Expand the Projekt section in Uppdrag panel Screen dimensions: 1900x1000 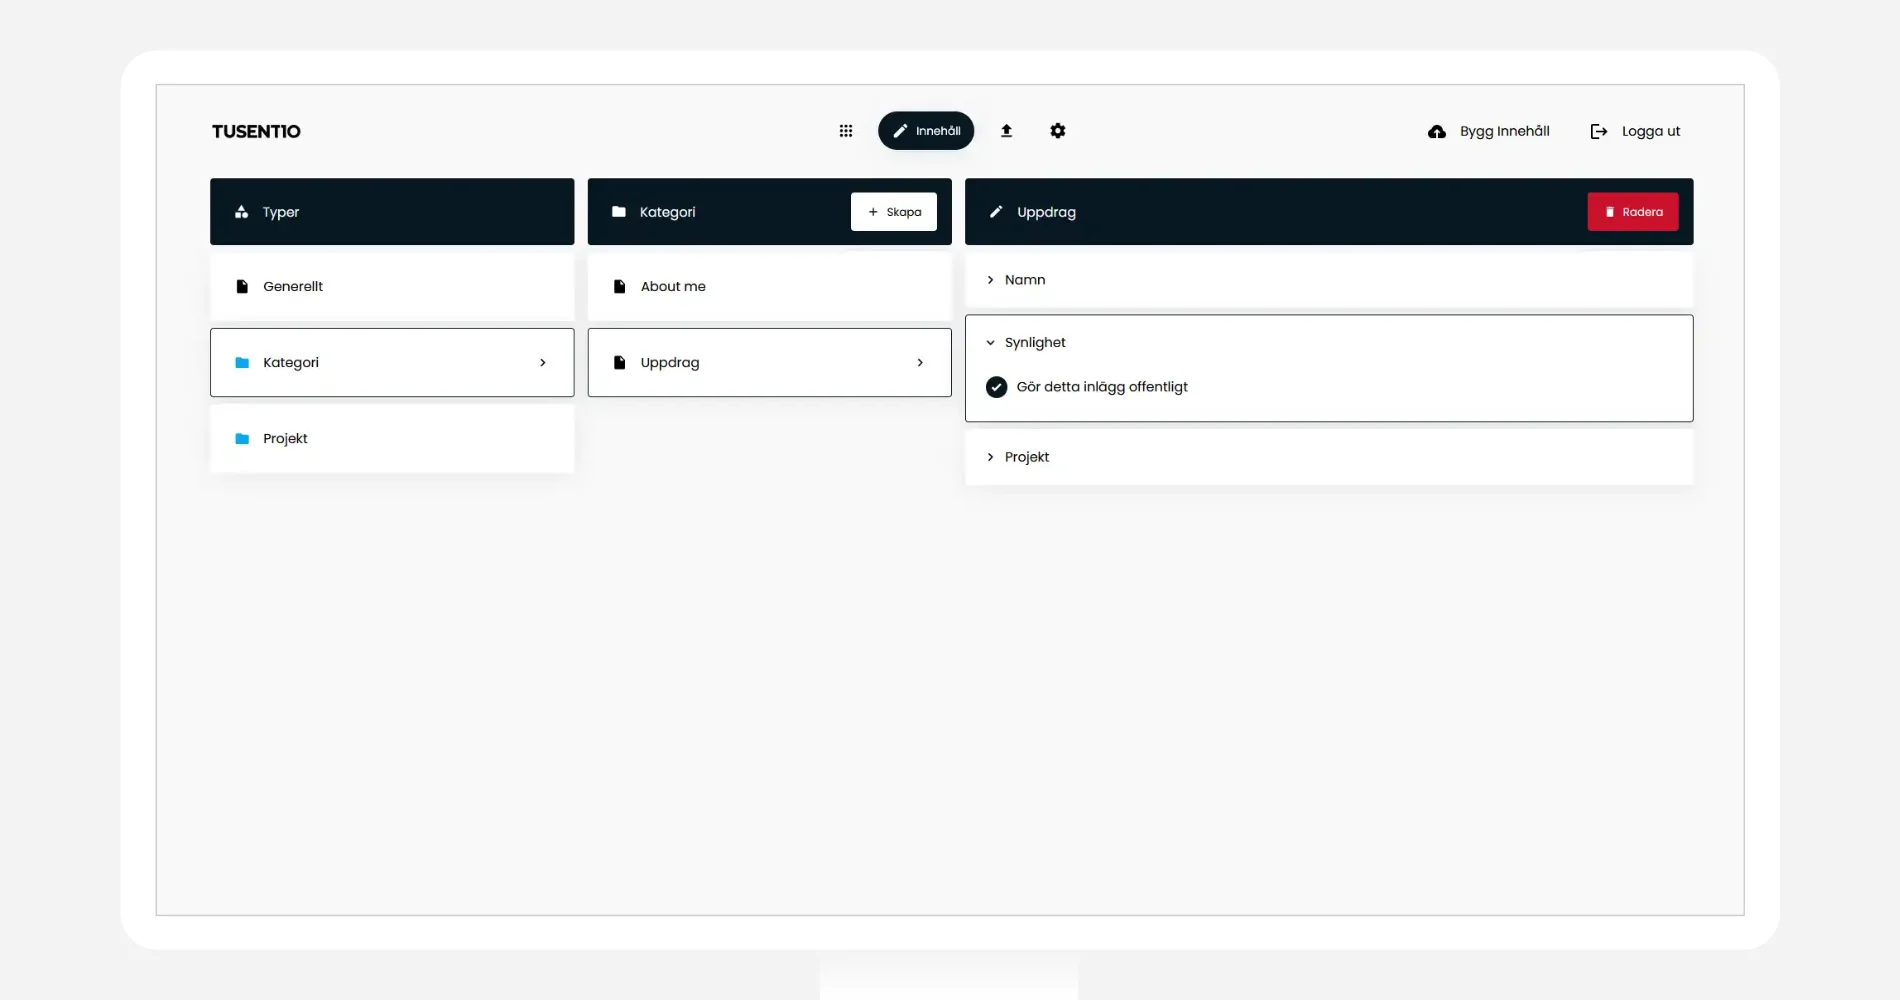[x=990, y=457]
